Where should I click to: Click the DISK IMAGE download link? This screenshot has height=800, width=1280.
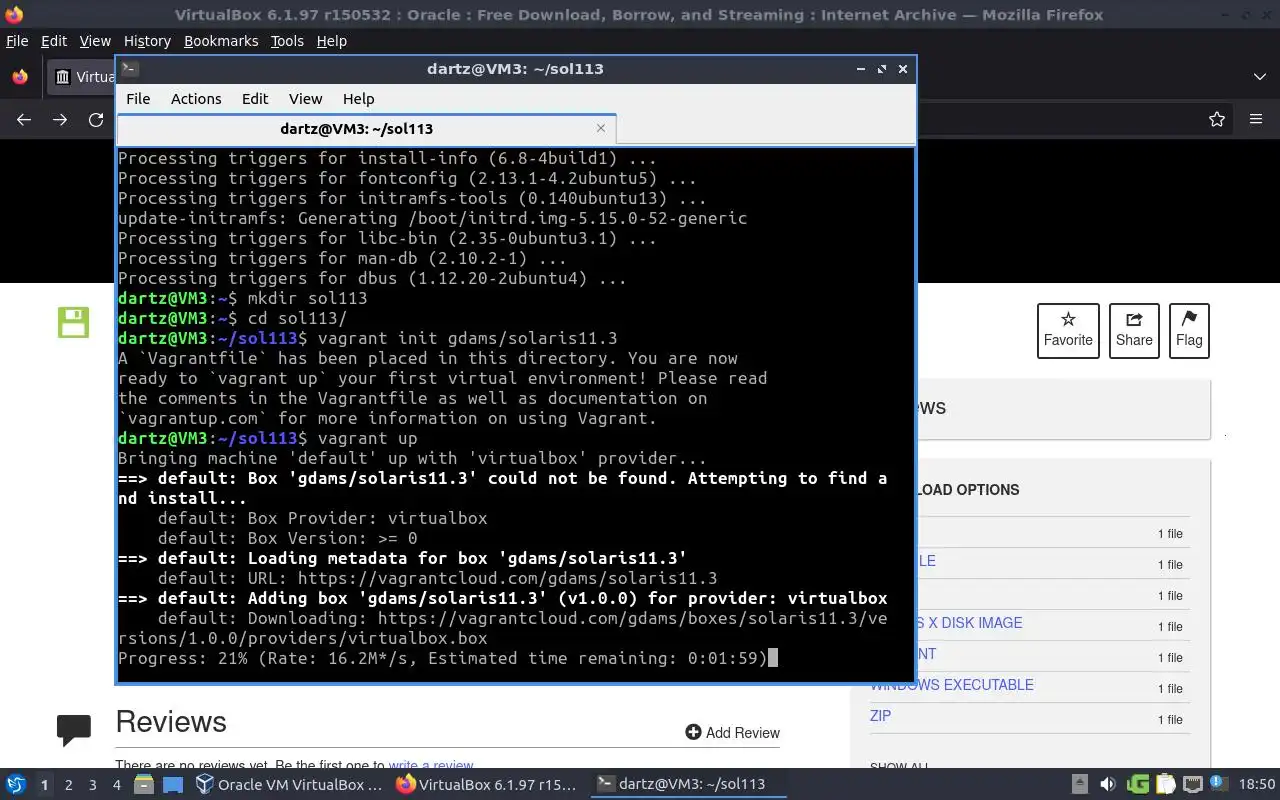tap(970, 623)
